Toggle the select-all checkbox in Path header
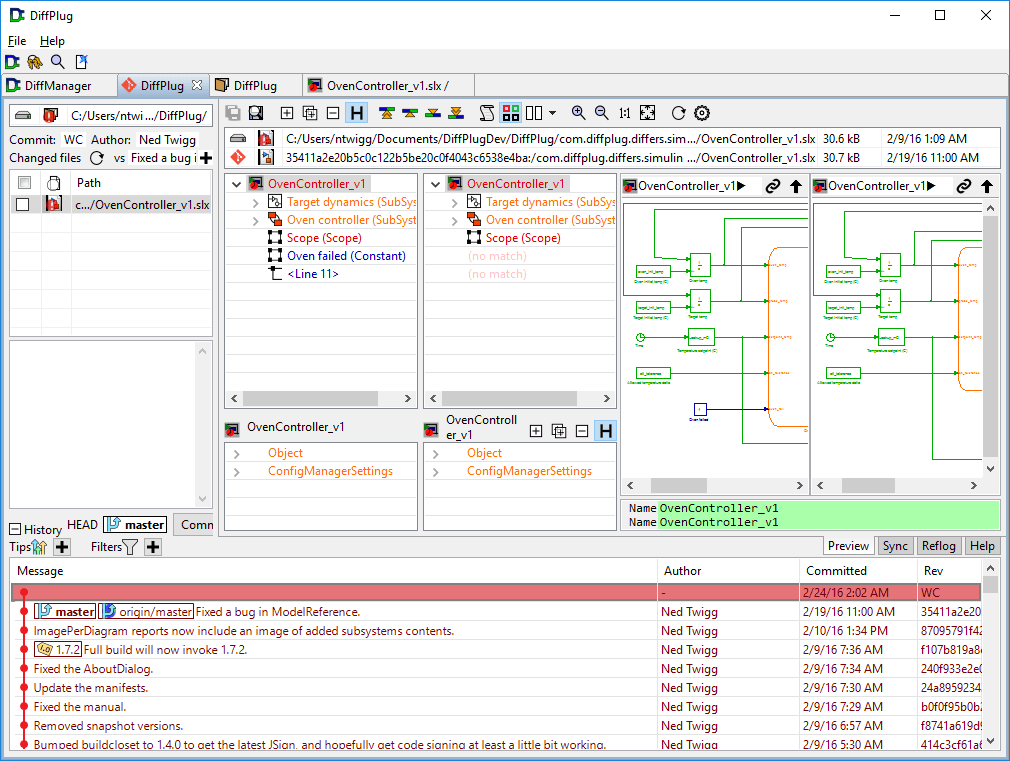Screen dimensions: 1010x761 point(25,183)
